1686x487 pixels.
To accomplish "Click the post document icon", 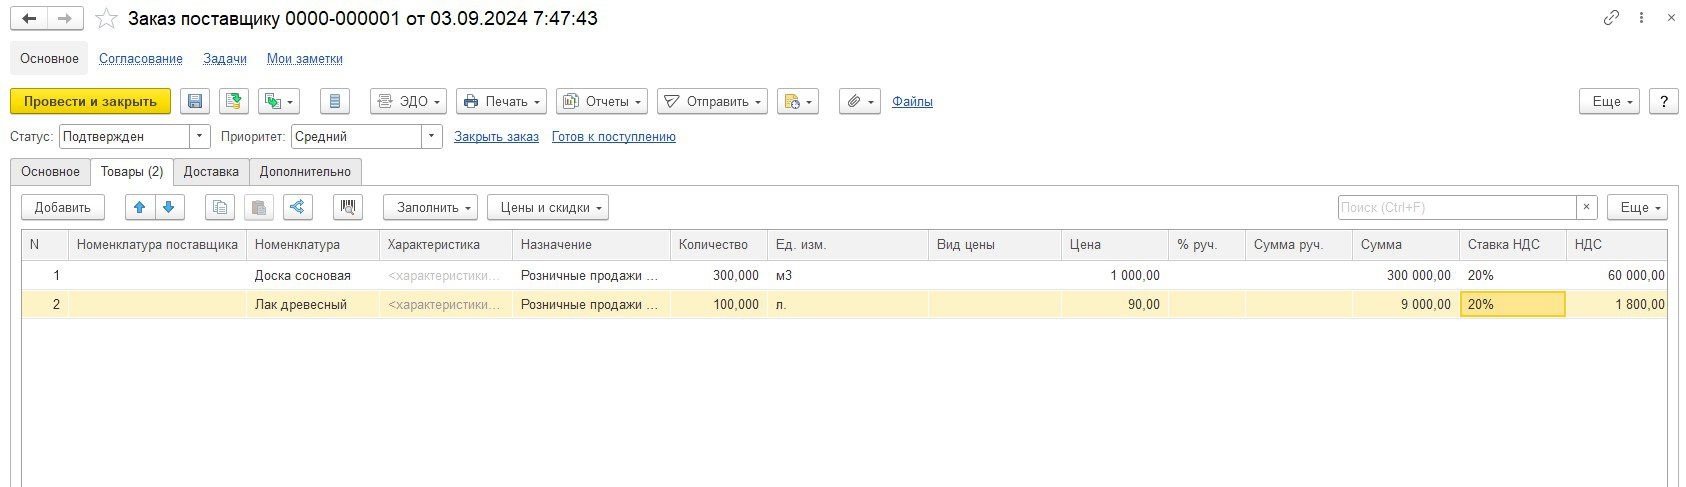I will [234, 101].
